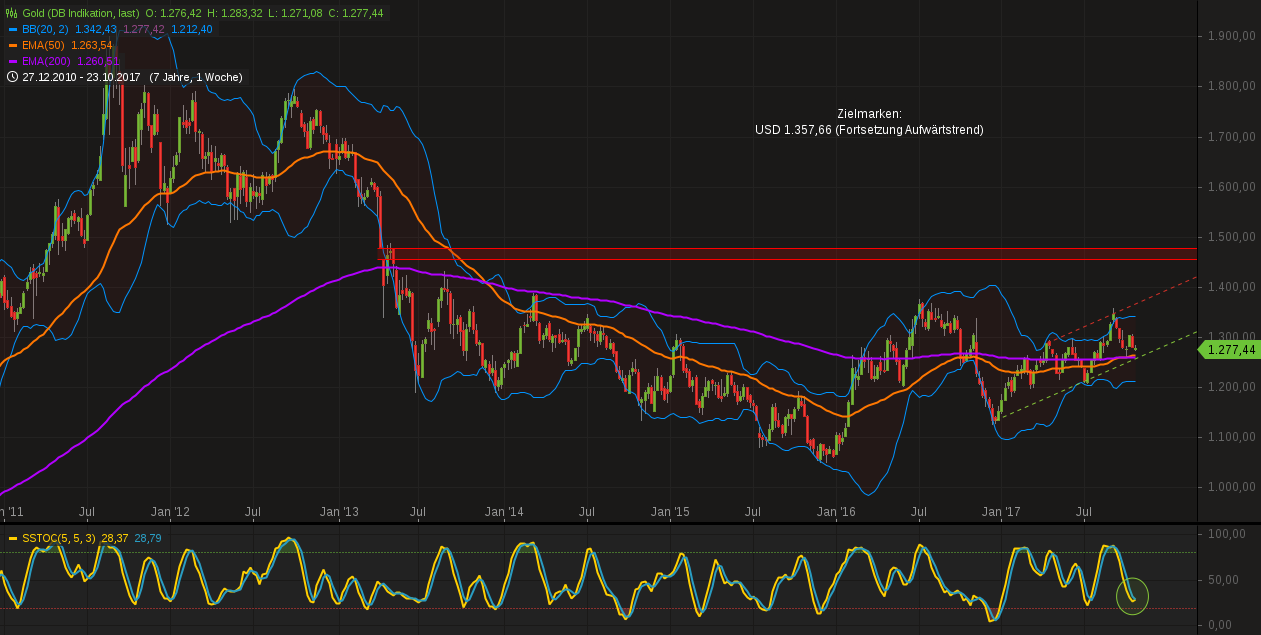The image size is (1261, 635).
Task: Select the orange EMA(50) line style icon
Action: tap(14, 44)
